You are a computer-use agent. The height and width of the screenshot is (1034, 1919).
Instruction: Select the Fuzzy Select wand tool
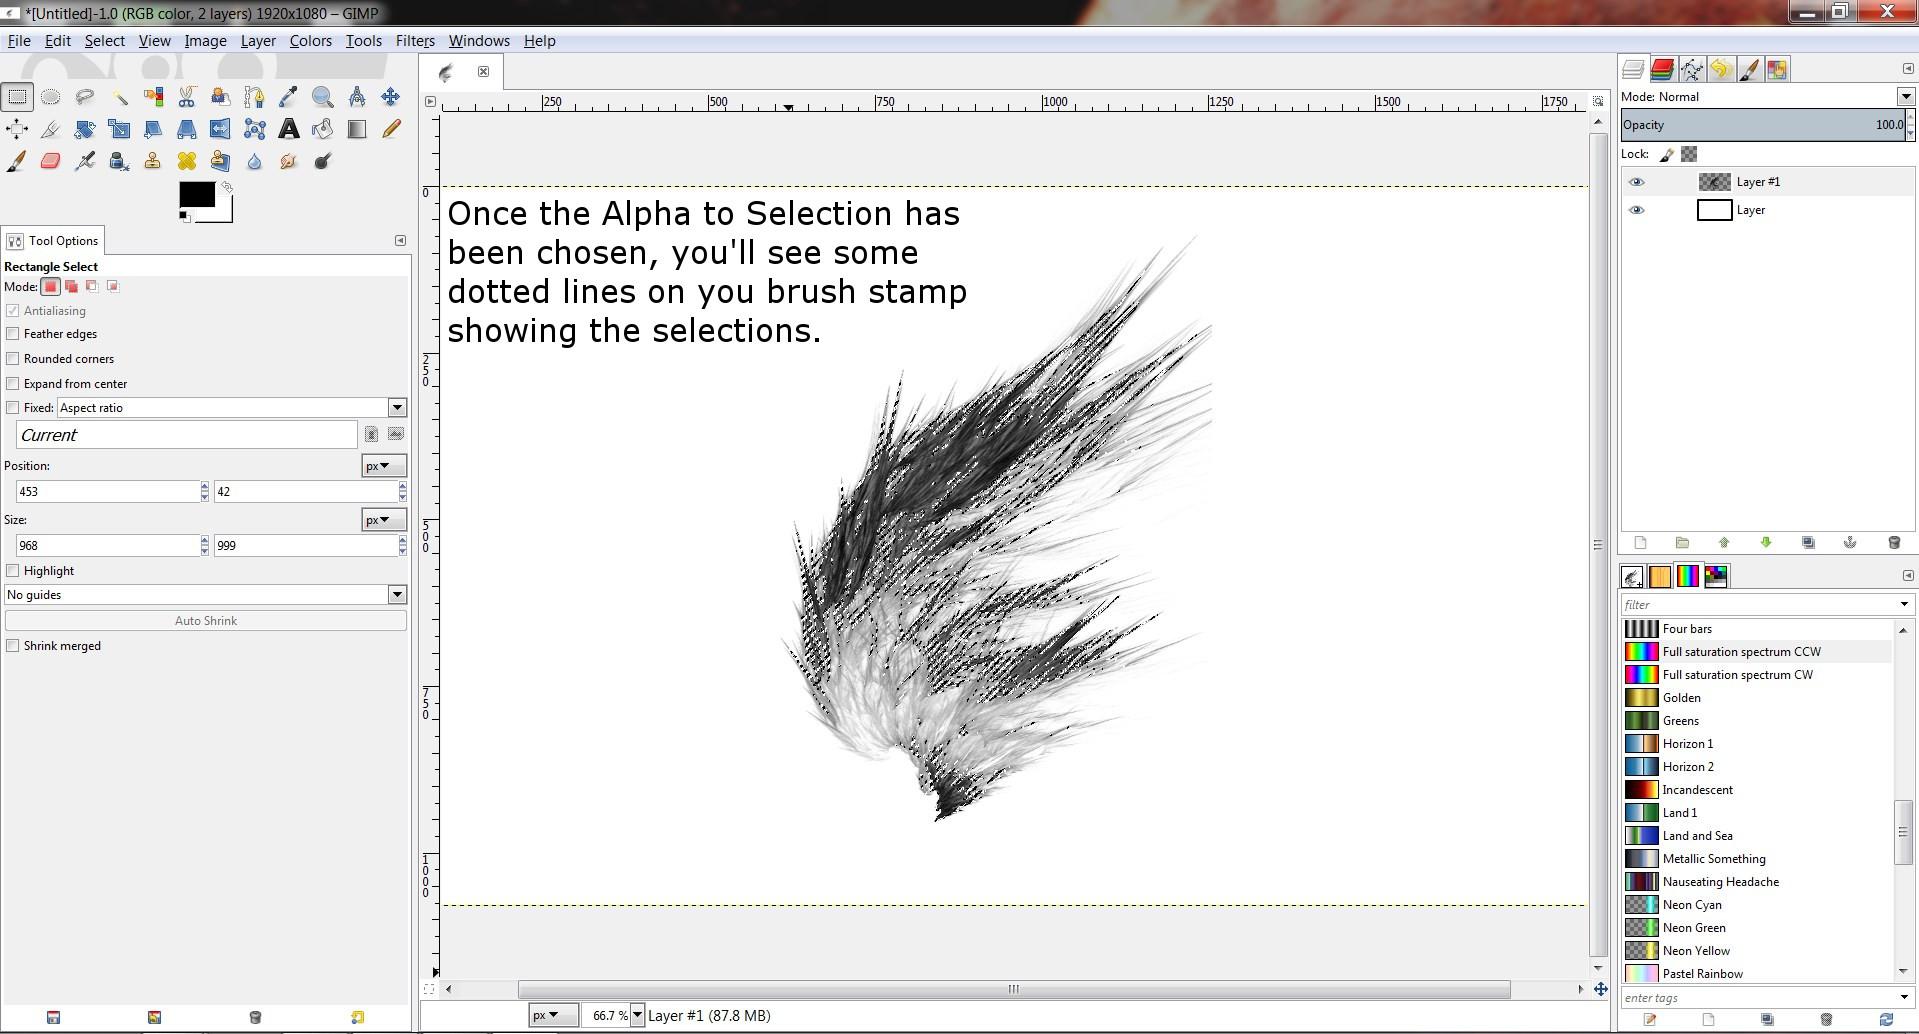pyautogui.click(x=119, y=97)
